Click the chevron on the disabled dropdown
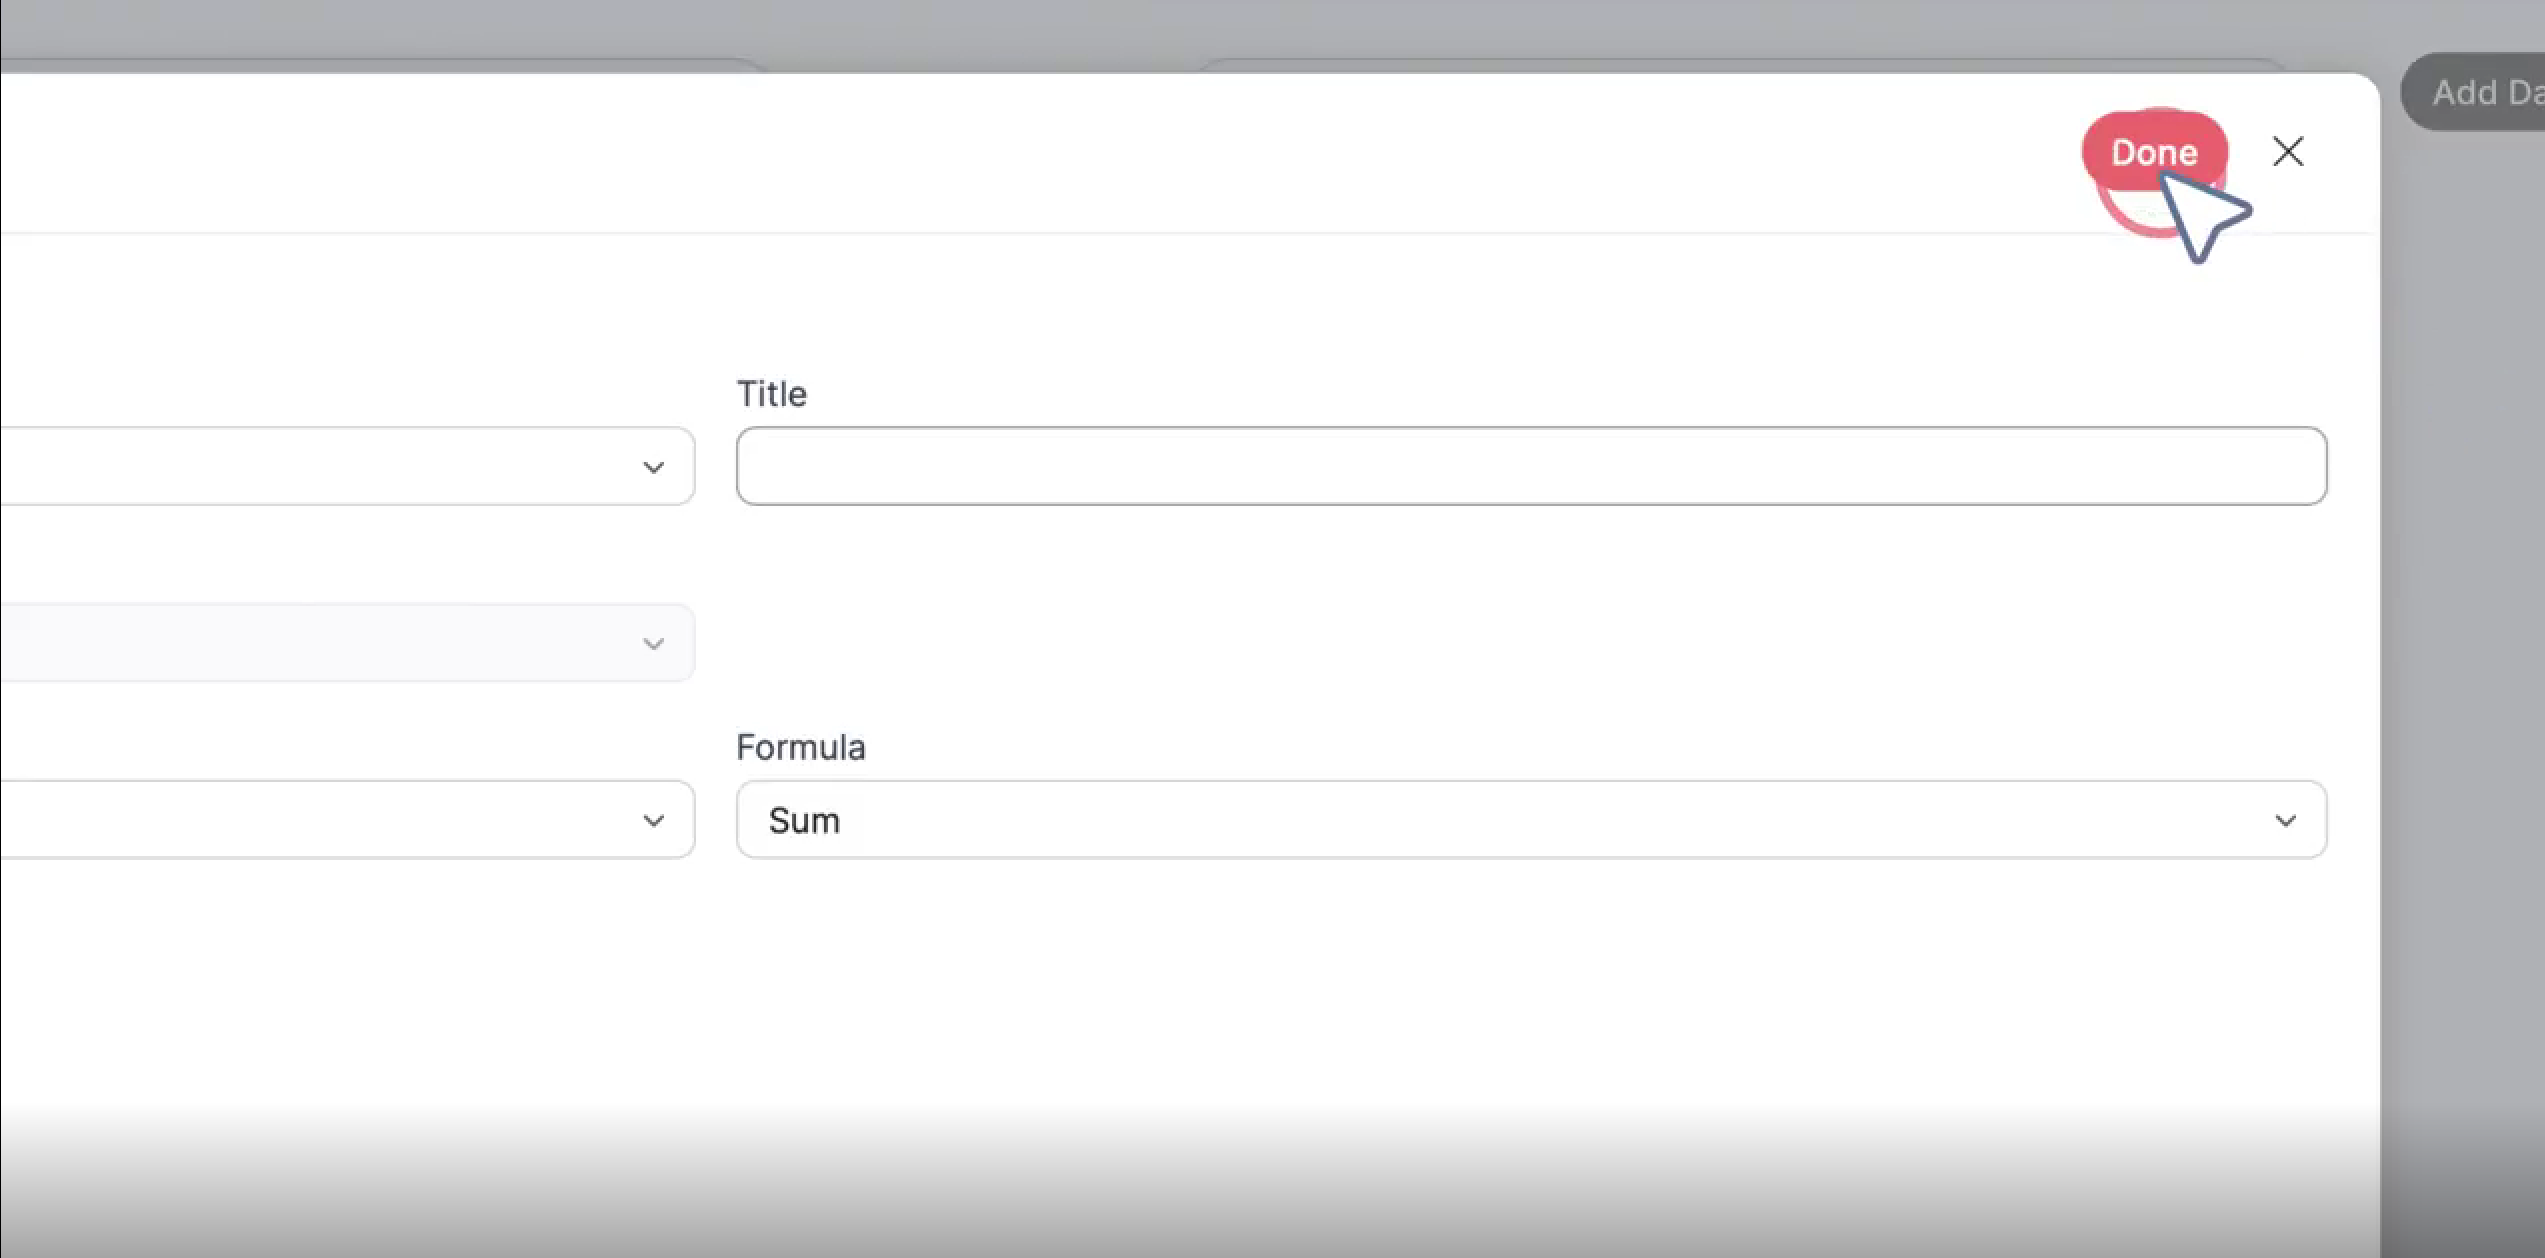The height and width of the screenshot is (1258, 2545). 653,644
